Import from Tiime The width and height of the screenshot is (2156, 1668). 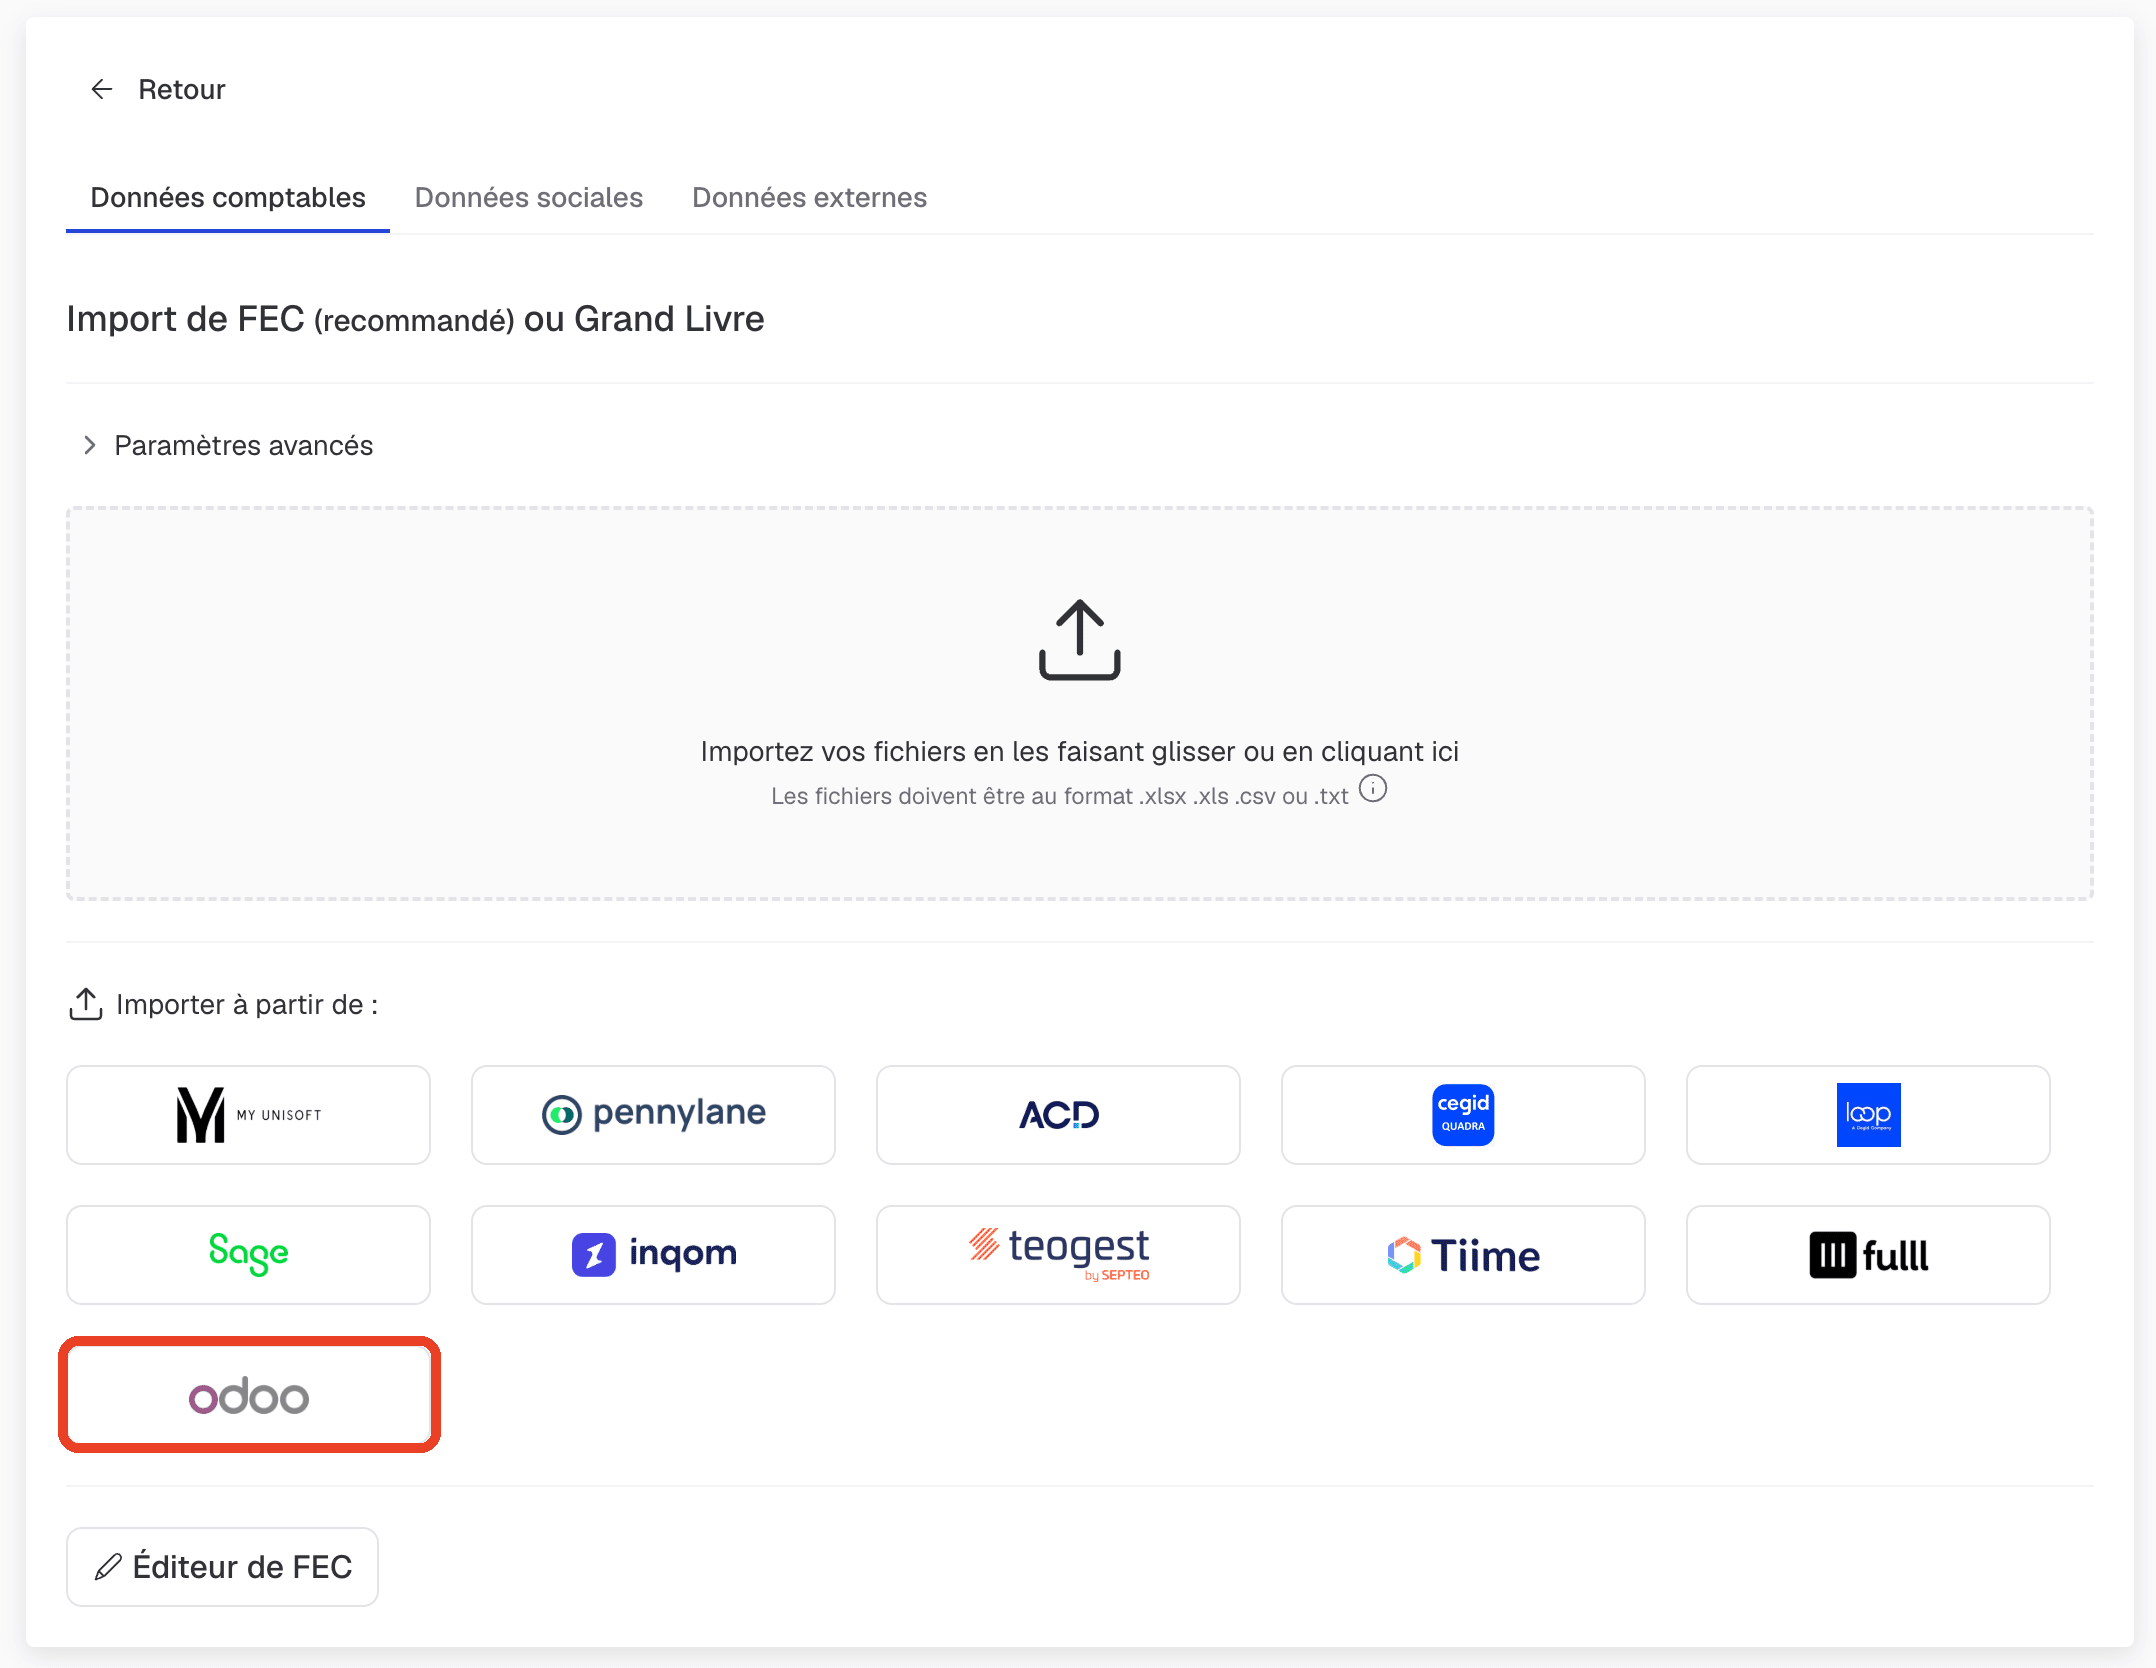click(x=1463, y=1255)
